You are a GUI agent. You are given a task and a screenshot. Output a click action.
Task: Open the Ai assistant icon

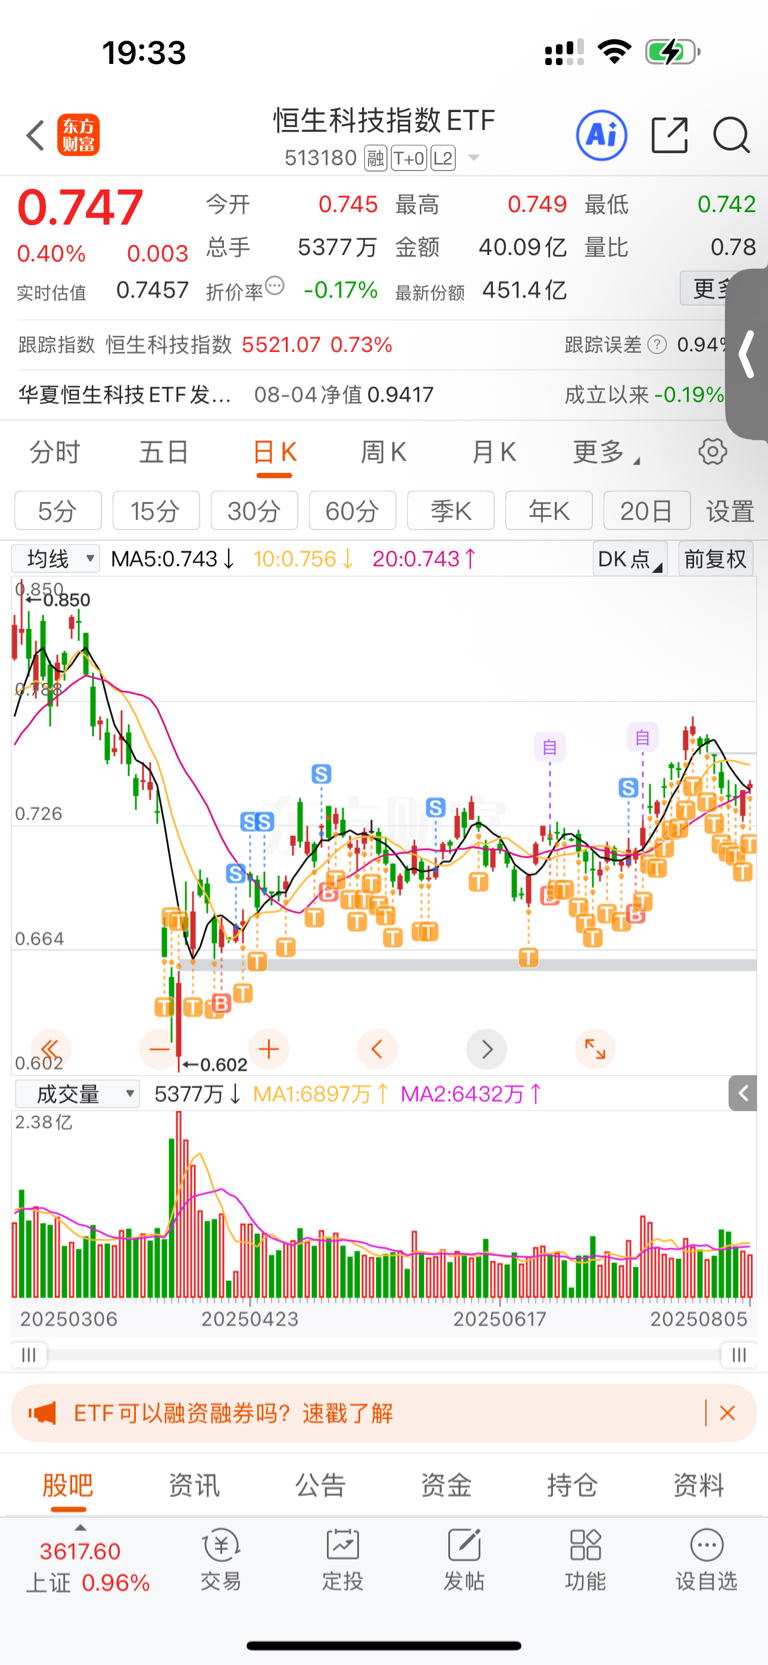point(602,135)
